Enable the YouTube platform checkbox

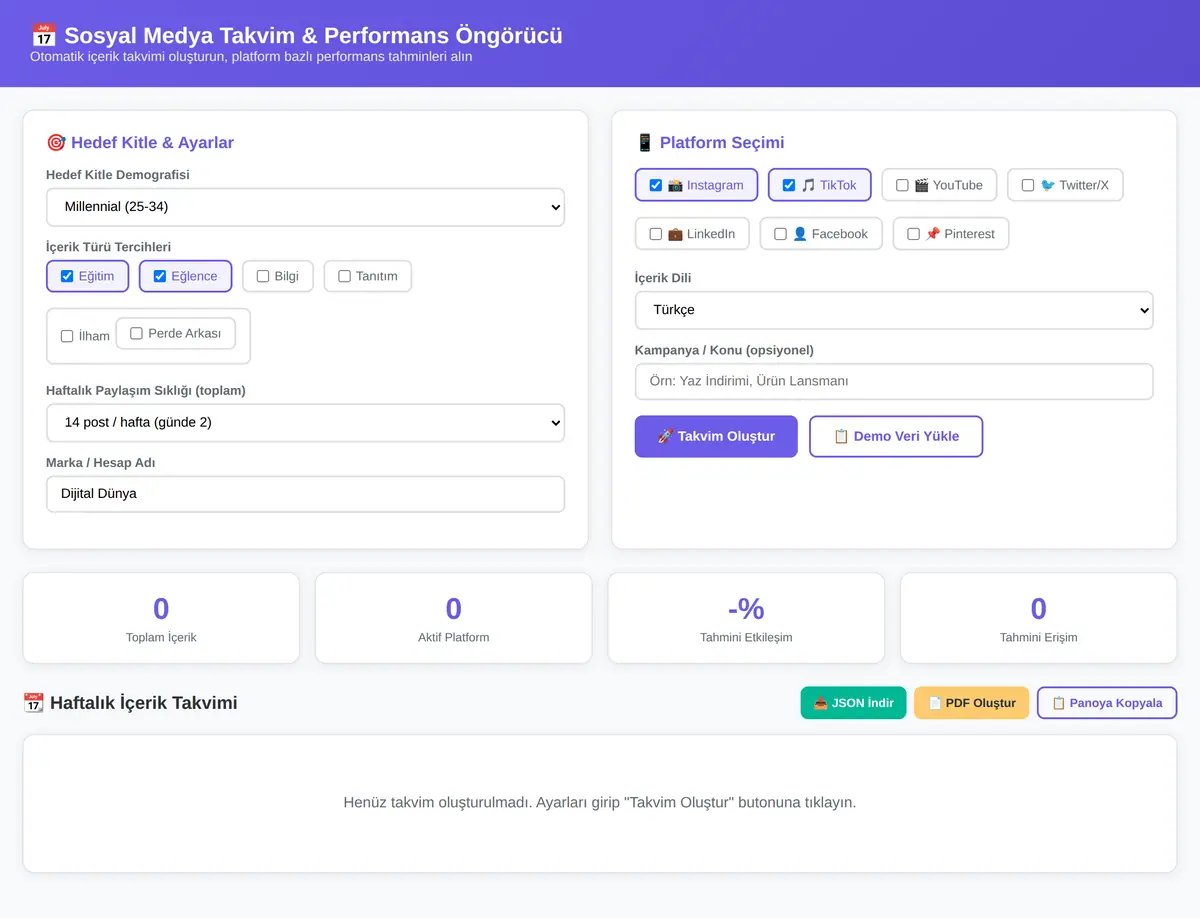pyautogui.click(x=902, y=185)
